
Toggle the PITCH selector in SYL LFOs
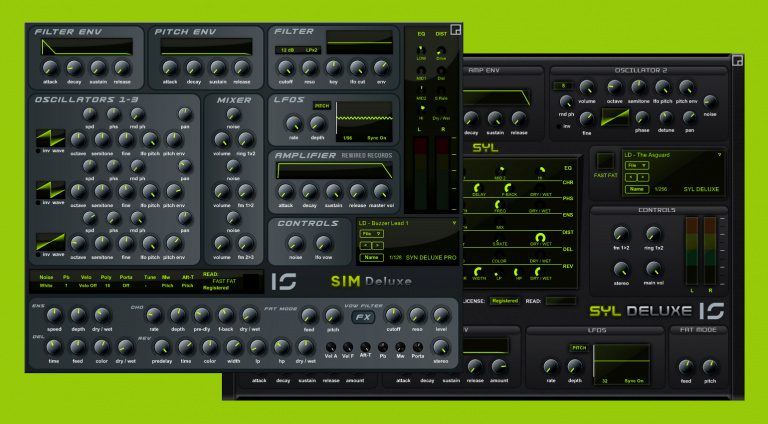(x=579, y=348)
